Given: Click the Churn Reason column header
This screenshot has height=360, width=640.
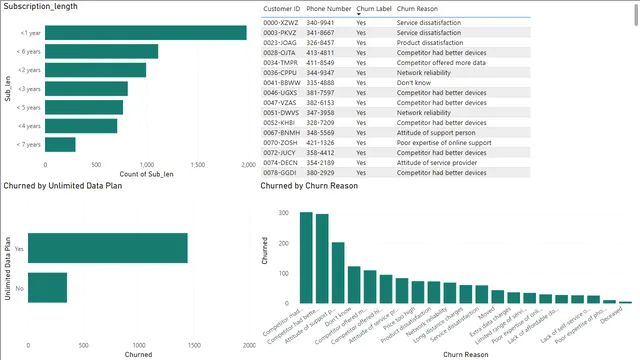Looking at the screenshot, I should coord(417,9).
